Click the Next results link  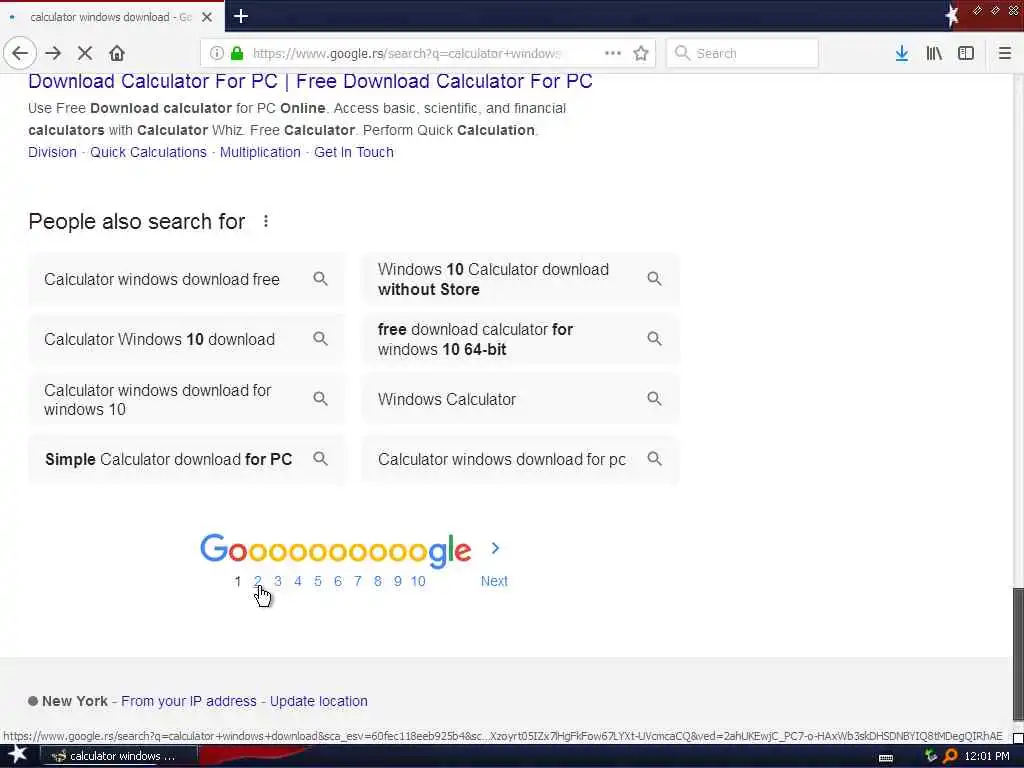pos(494,581)
